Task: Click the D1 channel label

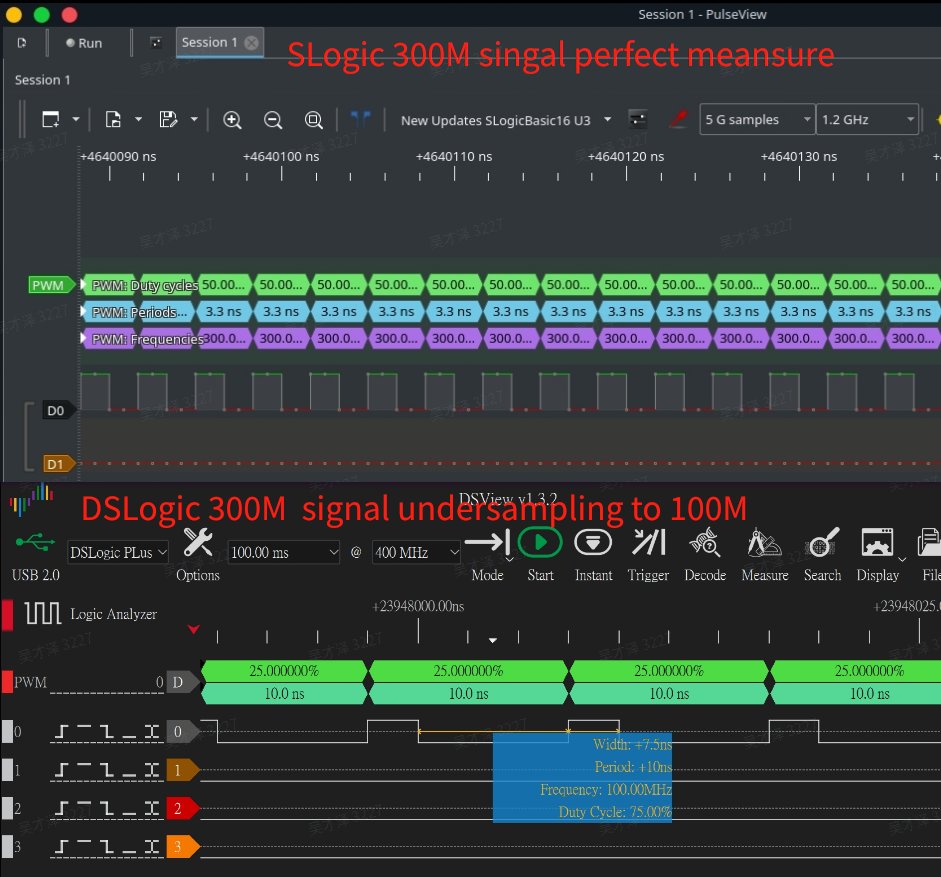Action: coord(58,464)
